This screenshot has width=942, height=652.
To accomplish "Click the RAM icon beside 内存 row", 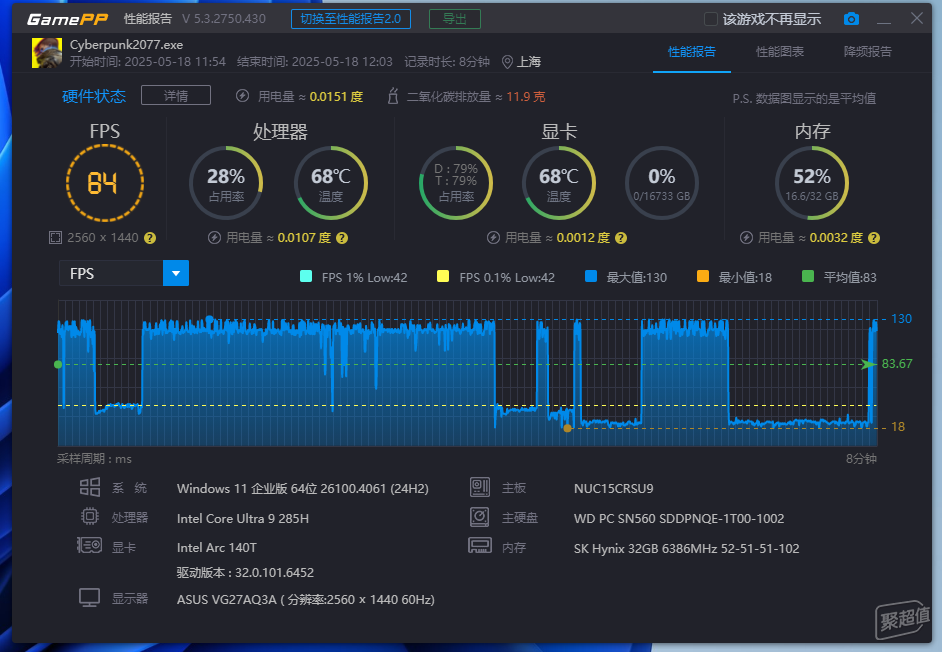I will click(x=480, y=546).
